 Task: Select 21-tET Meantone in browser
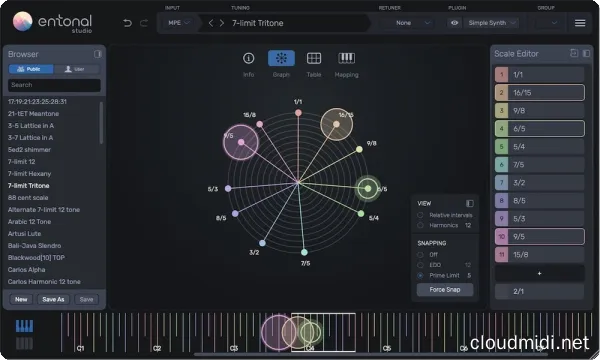coord(33,114)
